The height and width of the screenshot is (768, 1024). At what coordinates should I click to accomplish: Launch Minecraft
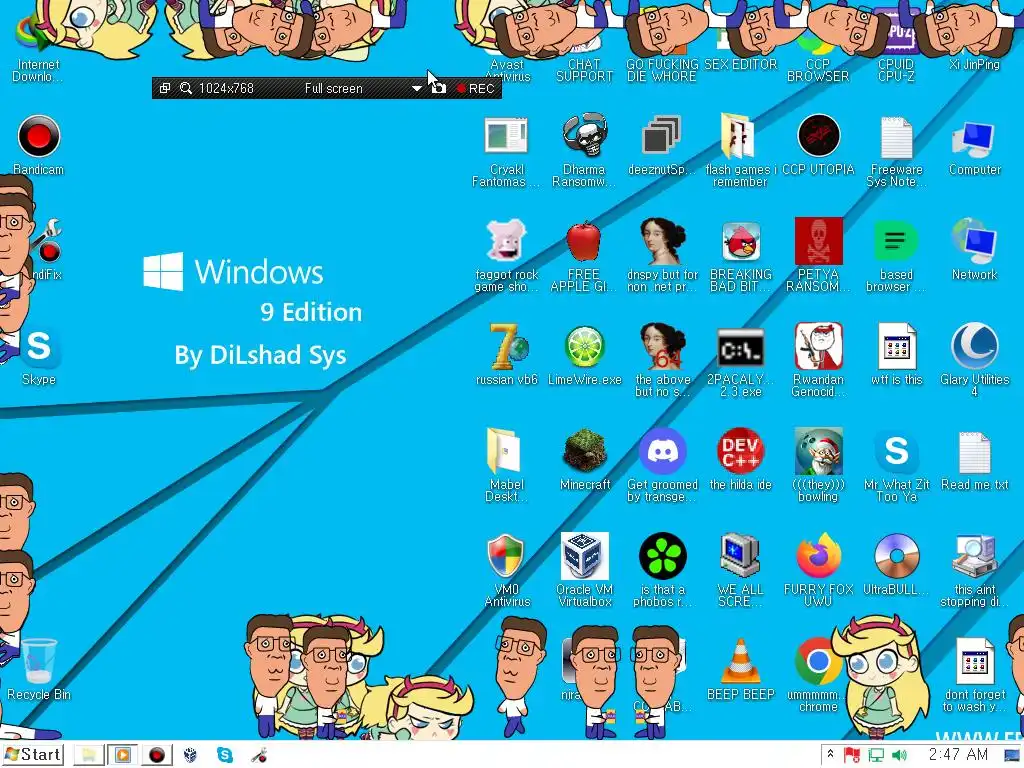click(584, 452)
